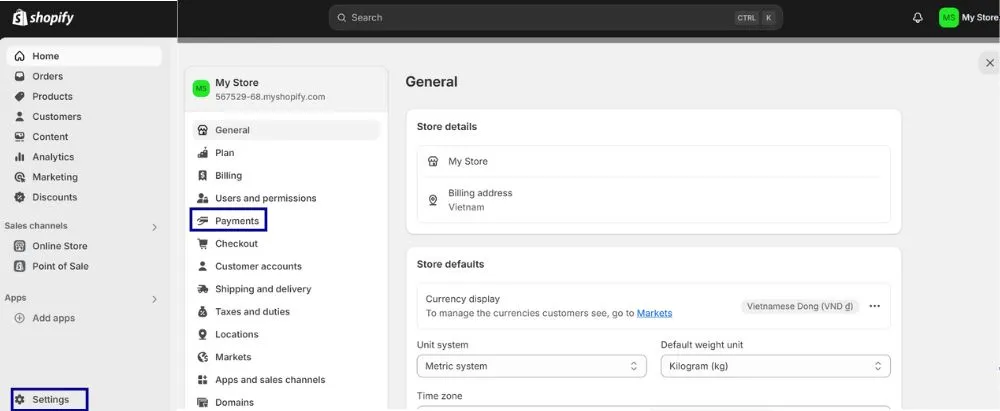Click the Discounts badge icon
The image size is (1000, 411).
20,197
